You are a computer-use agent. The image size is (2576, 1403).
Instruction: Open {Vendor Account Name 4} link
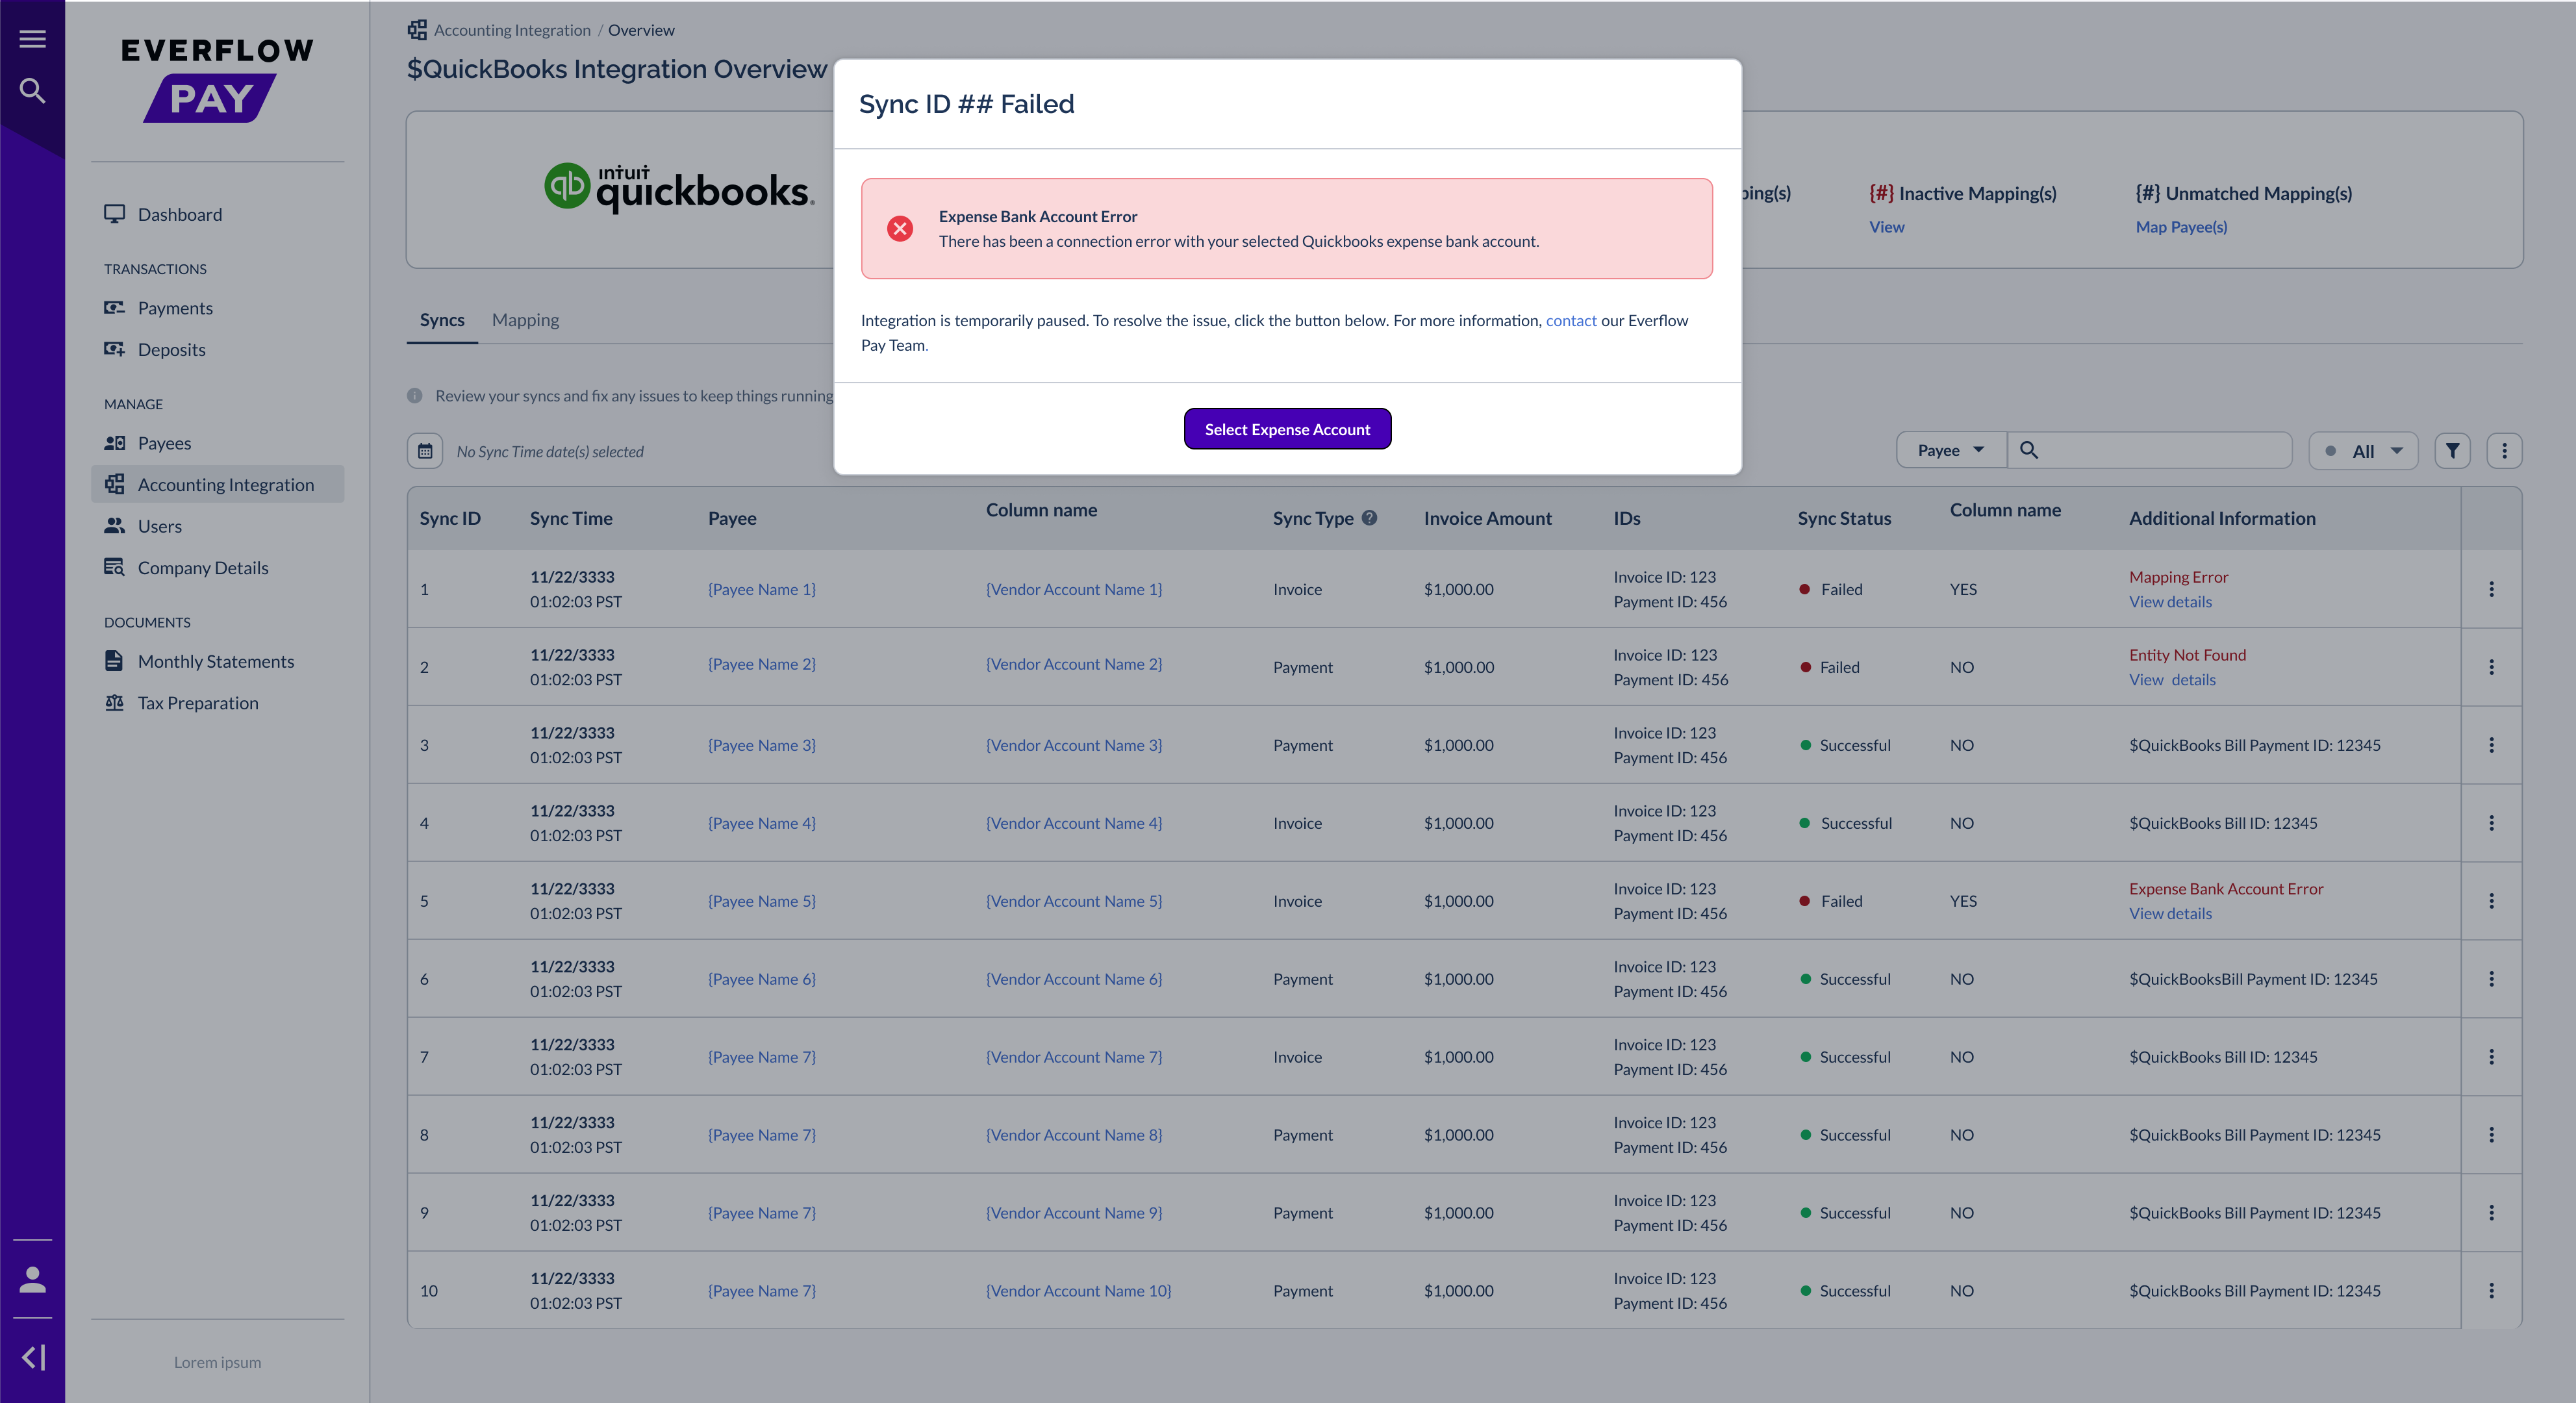pyautogui.click(x=1074, y=823)
